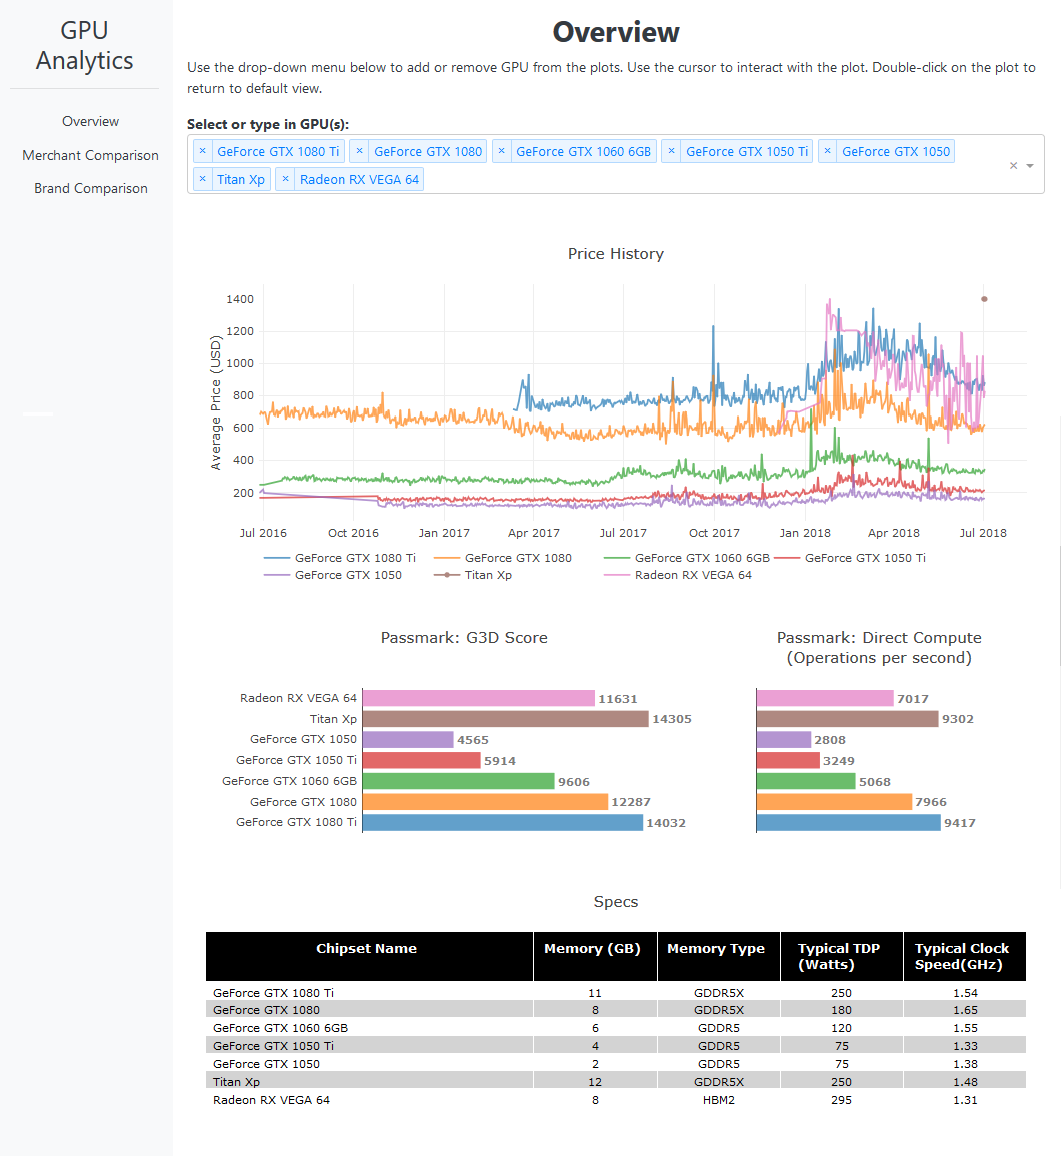1061x1156 pixels.
Task: Remove GeForce GTX 1080 tag from selection
Action: [x=359, y=151]
